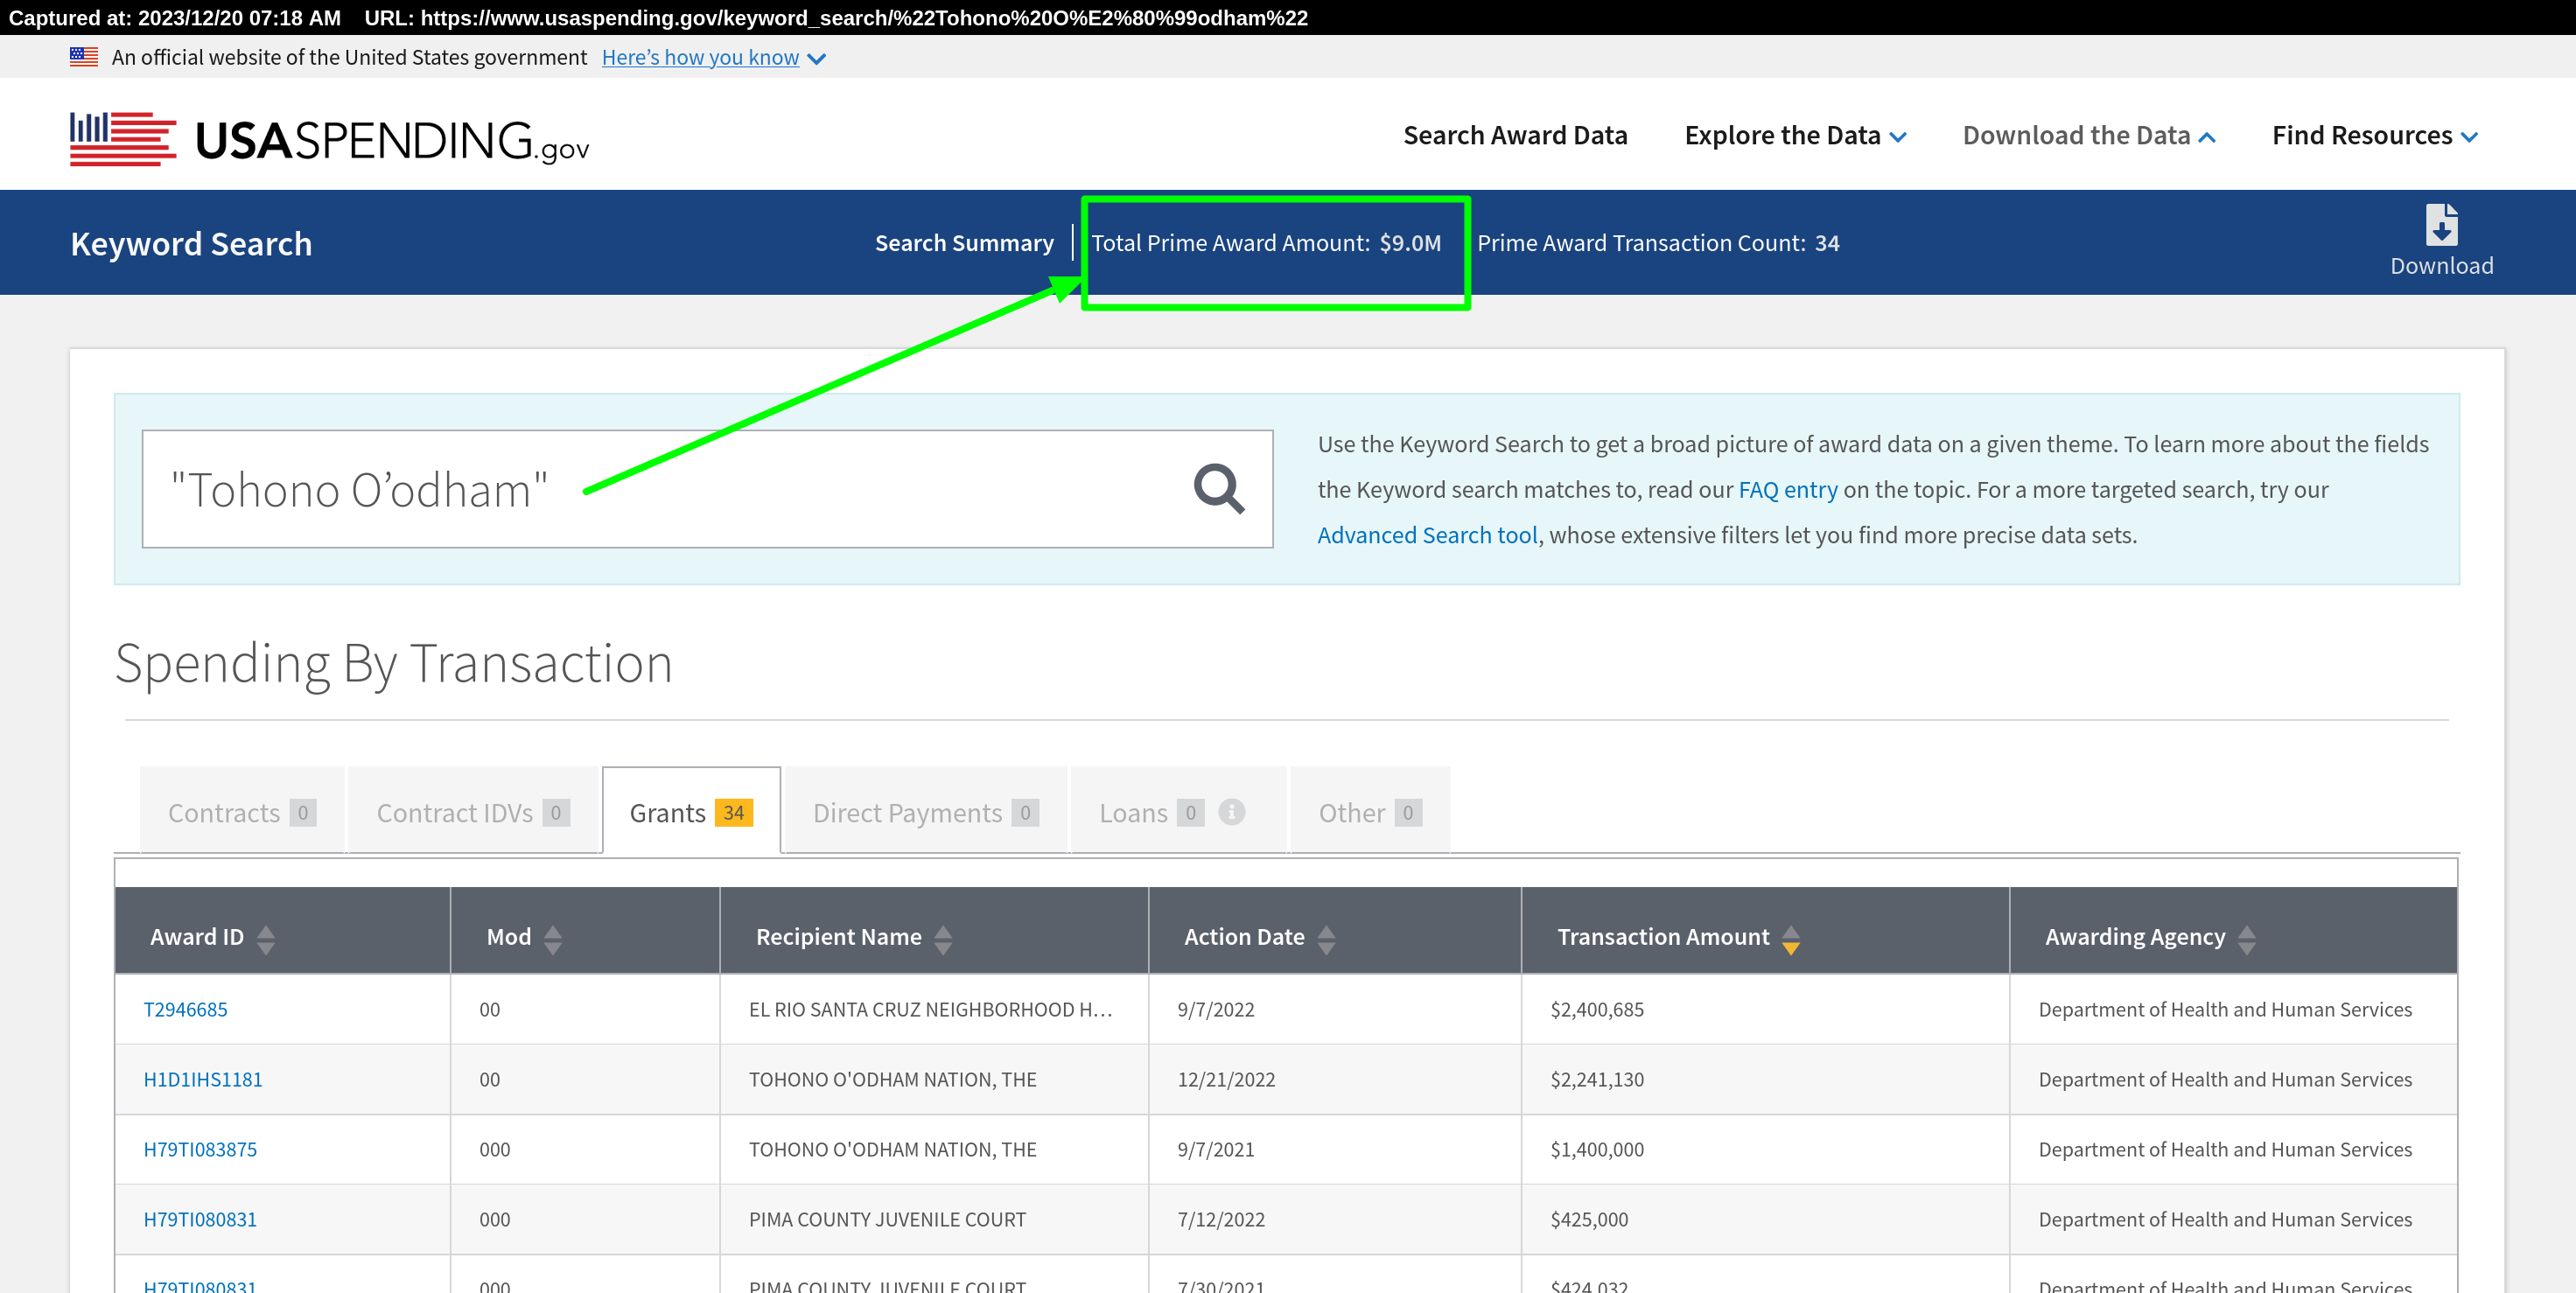Click the $425,000 transaction amount

1589,1219
